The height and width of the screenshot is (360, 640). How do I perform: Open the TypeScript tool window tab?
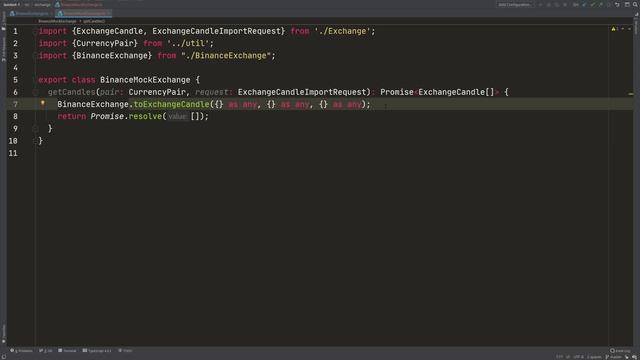point(97,351)
